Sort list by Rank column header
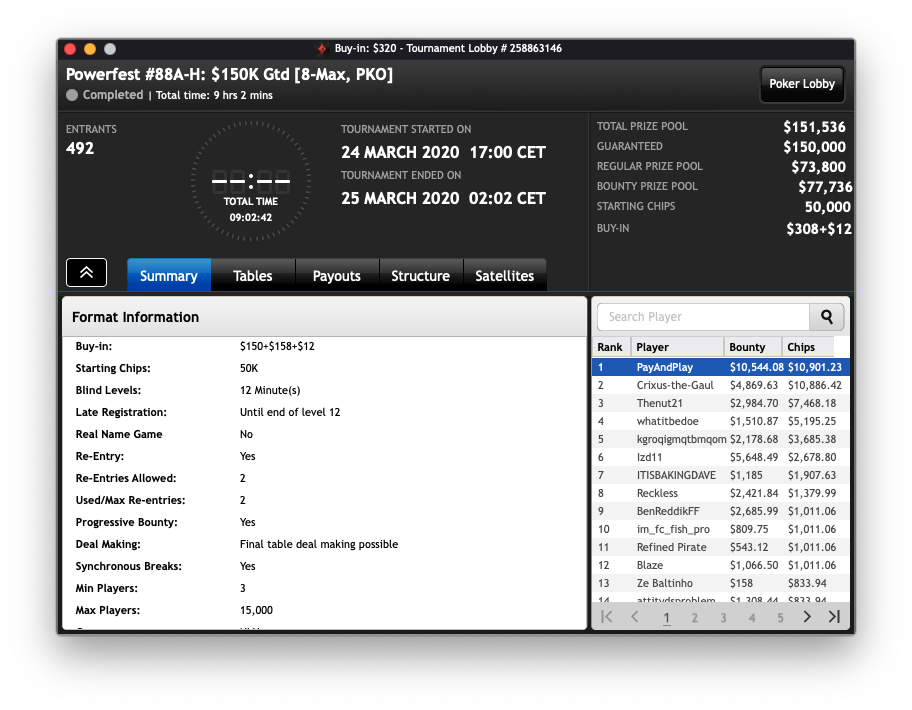 click(611, 347)
